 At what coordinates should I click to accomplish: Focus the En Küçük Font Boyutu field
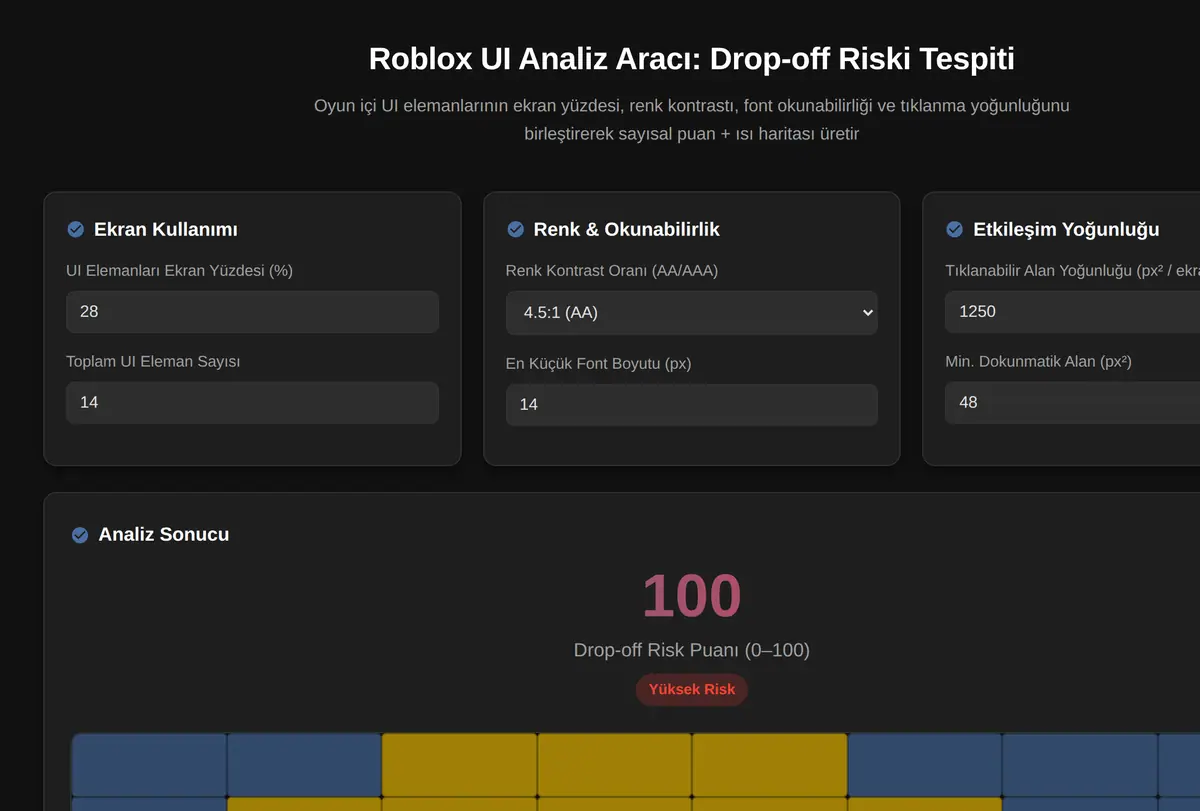click(x=691, y=405)
